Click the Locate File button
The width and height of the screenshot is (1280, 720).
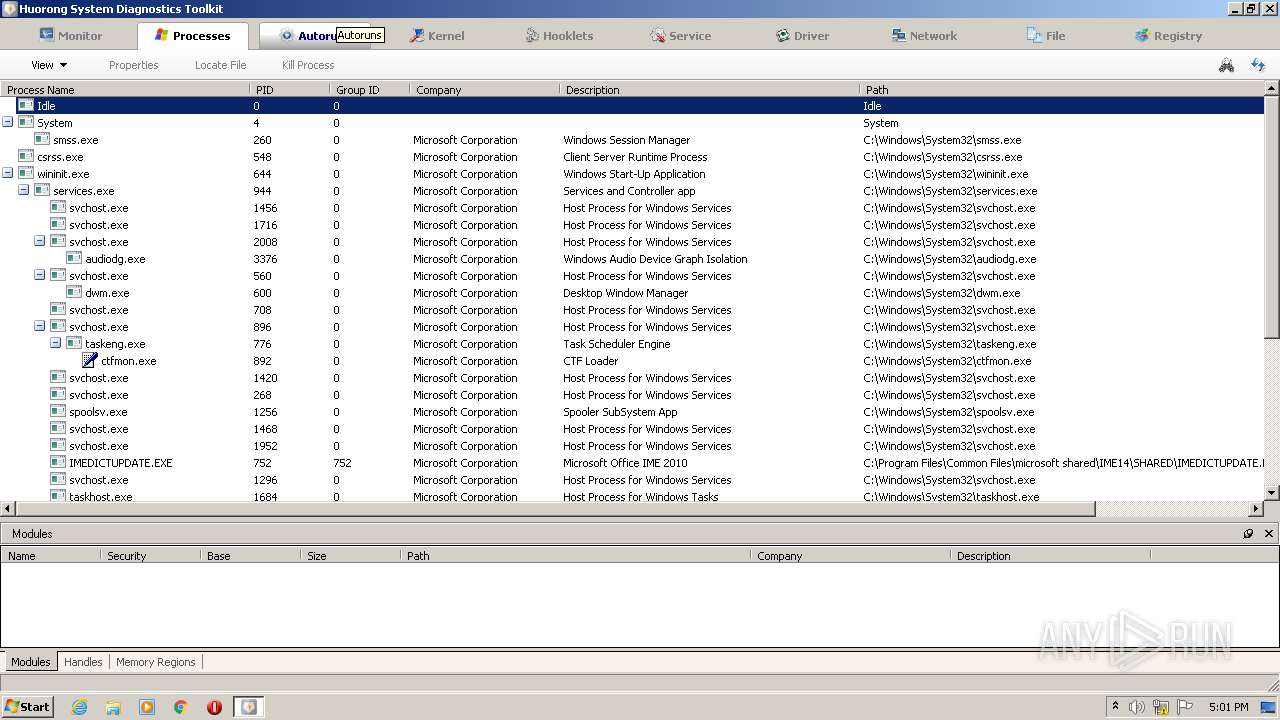point(220,65)
